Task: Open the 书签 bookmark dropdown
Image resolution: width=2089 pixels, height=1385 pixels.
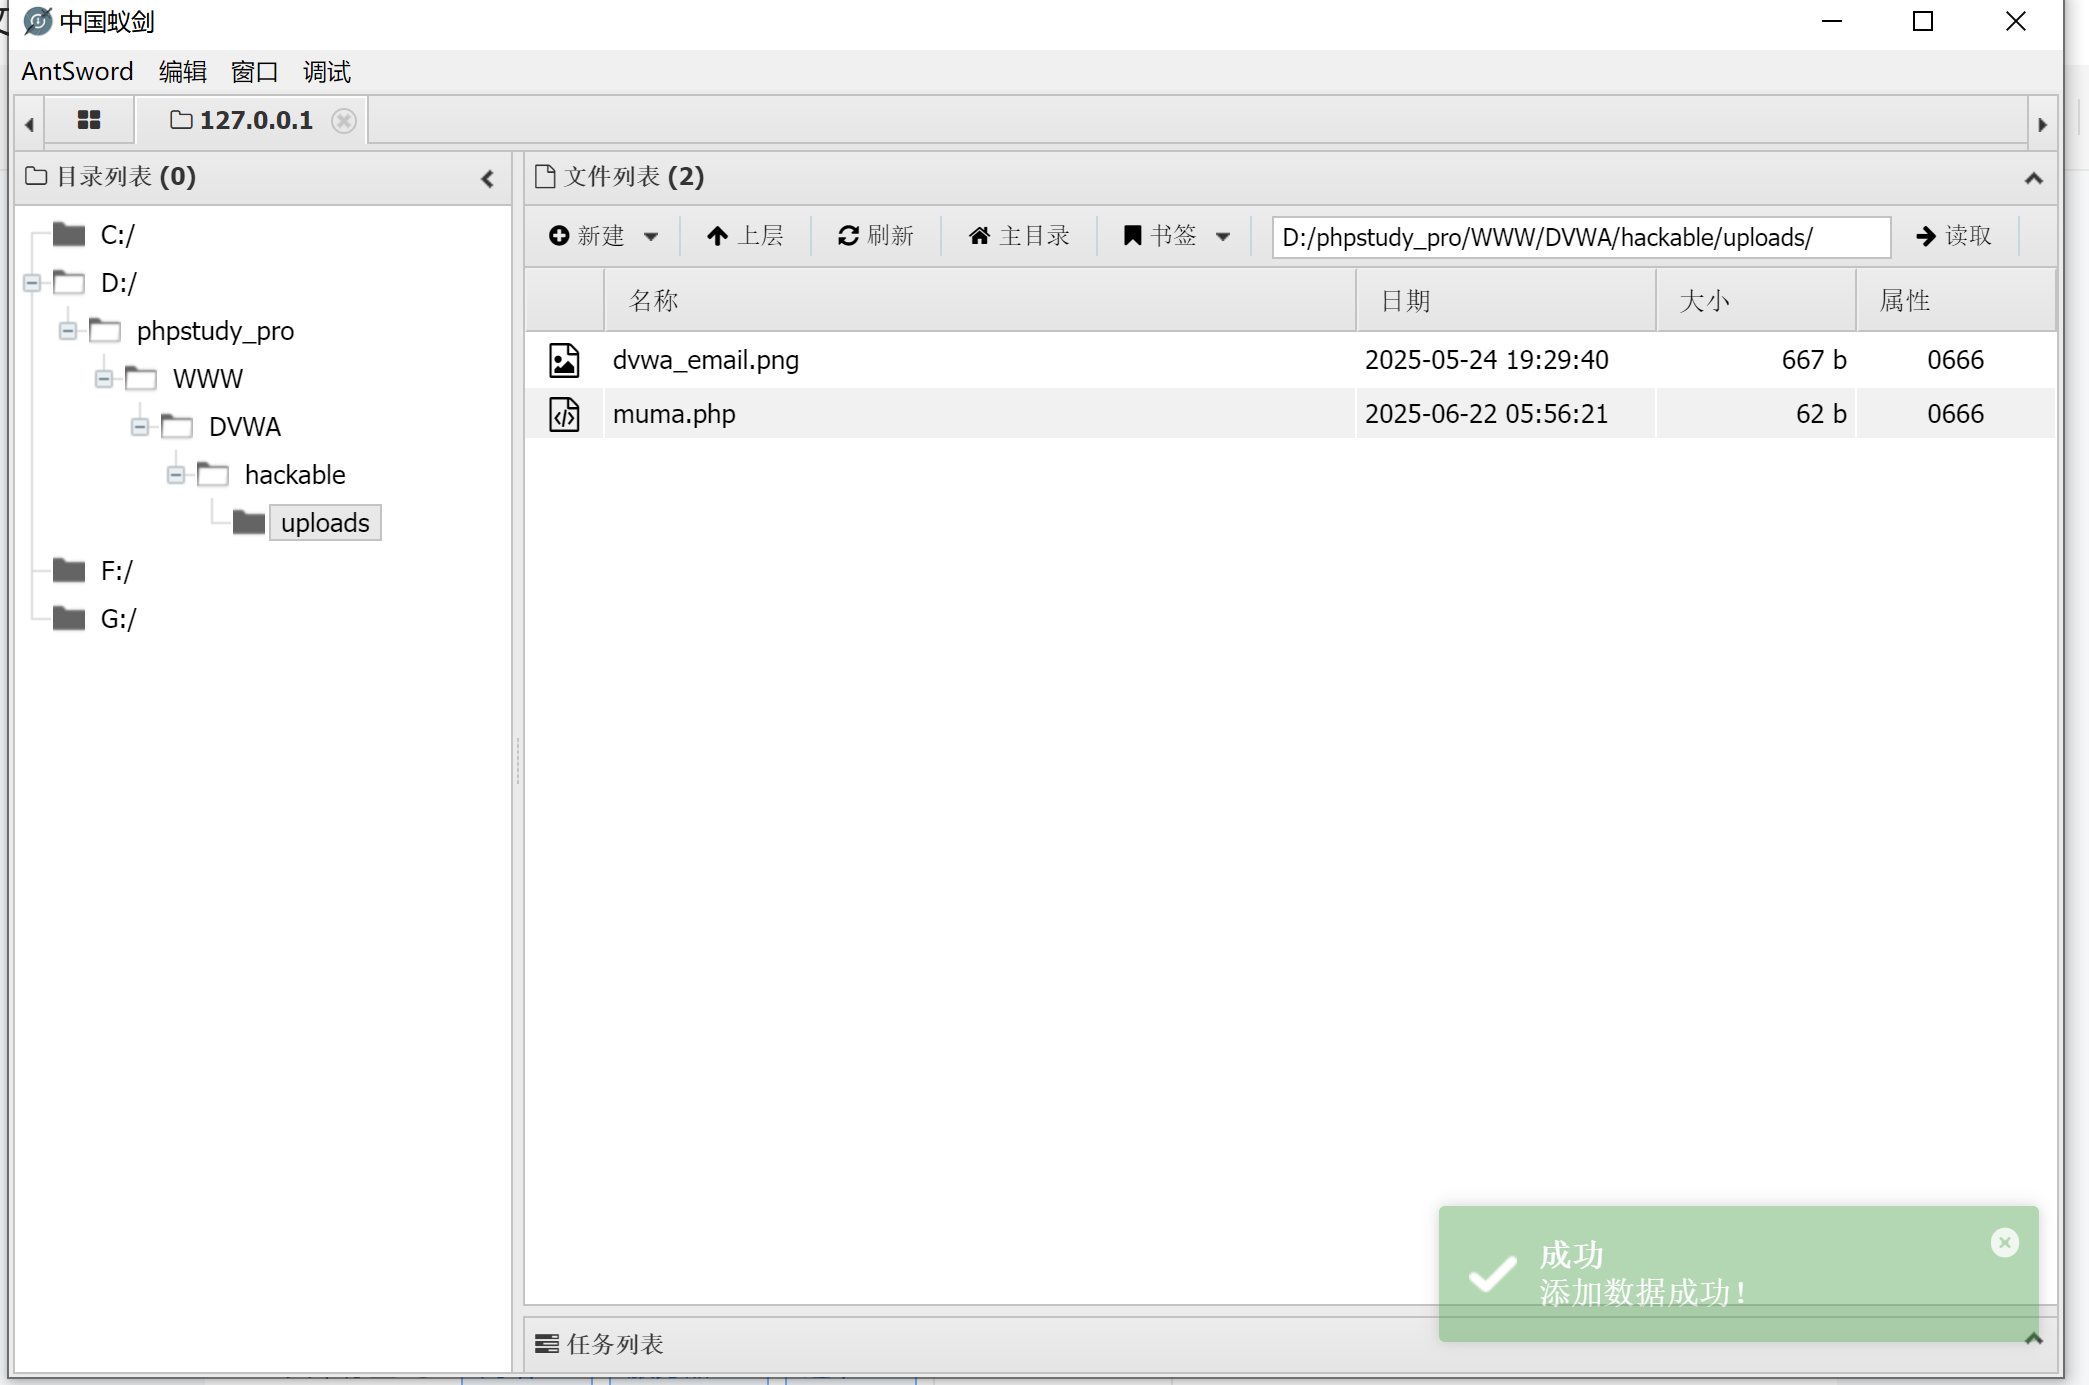Action: (x=1176, y=236)
